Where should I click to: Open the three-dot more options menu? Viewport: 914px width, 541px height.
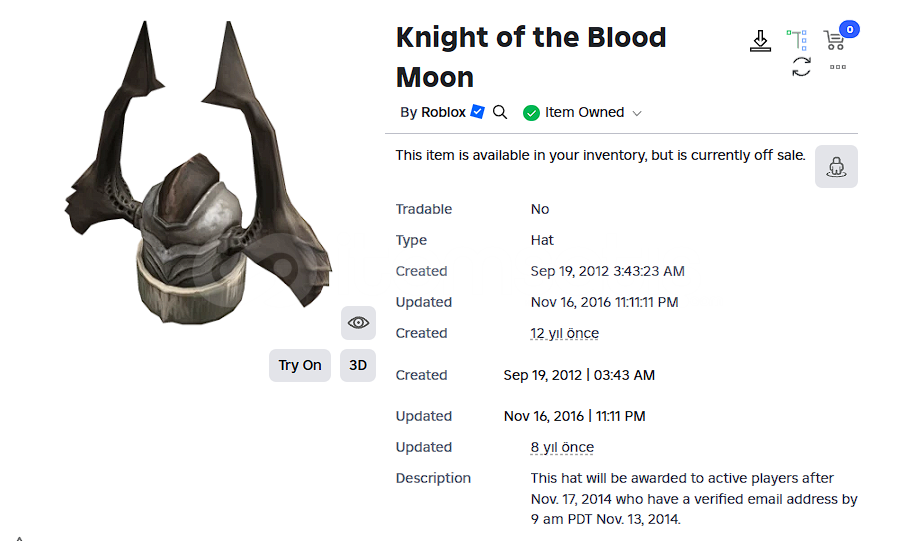[838, 67]
